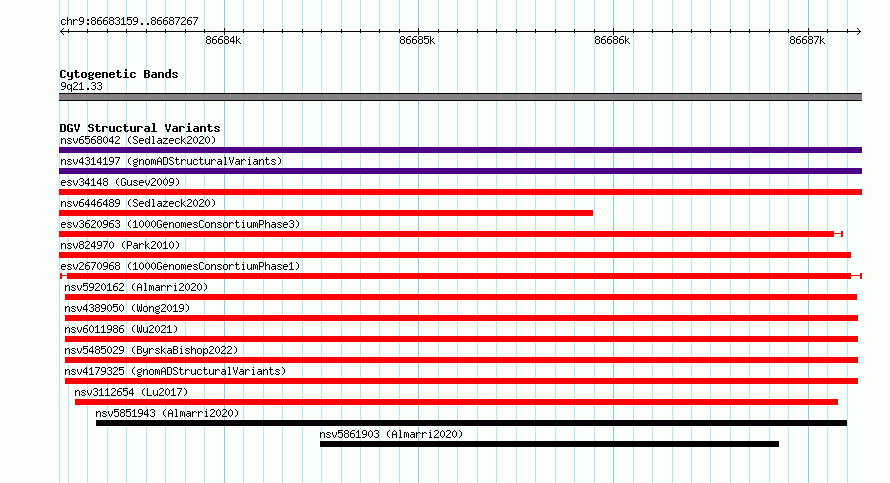This screenshot has height=483, width=890.
Task: Click the red bar under nsv5920162
Action: click(460, 297)
